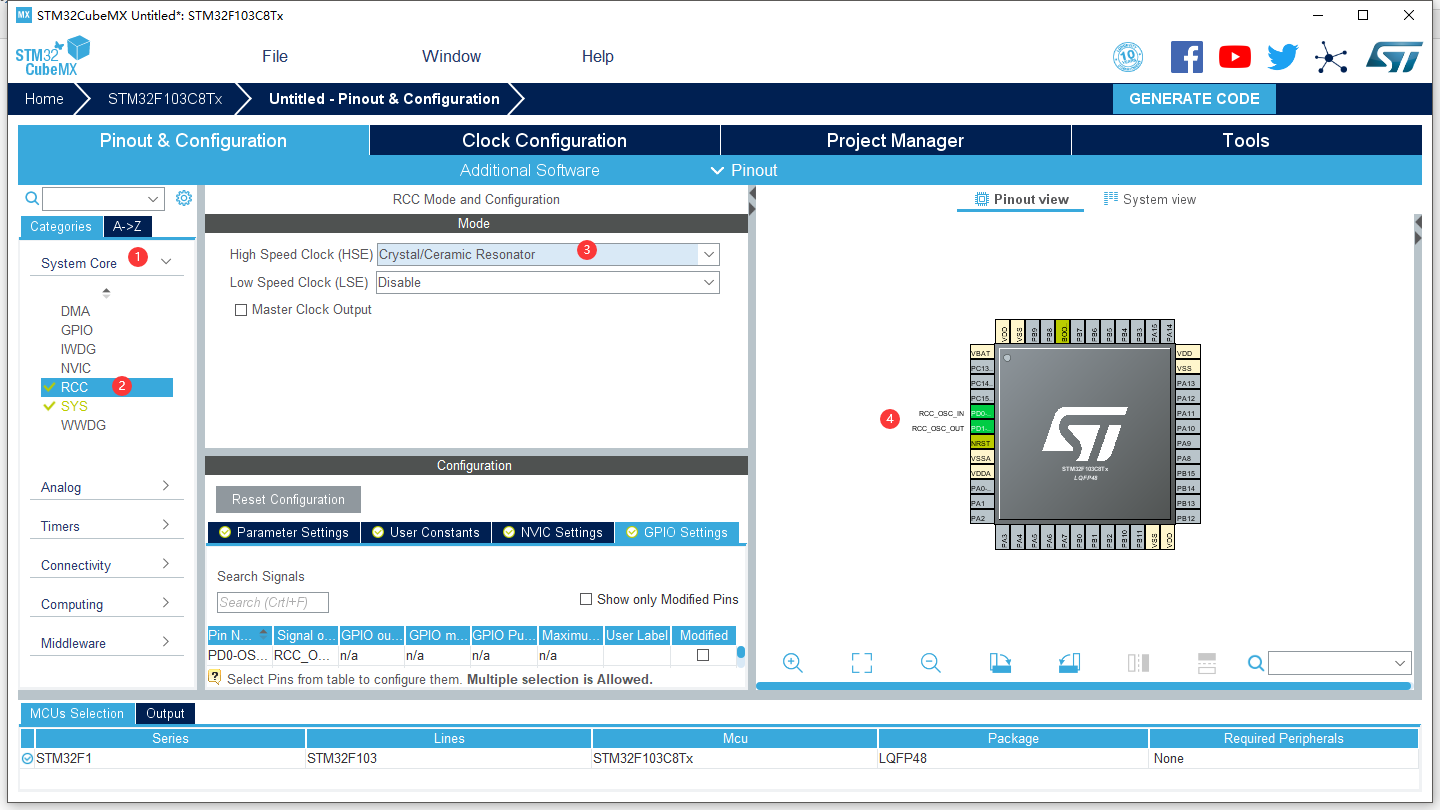
Task: Open the NVIC Settings tab
Action: (x=553, y=532)
